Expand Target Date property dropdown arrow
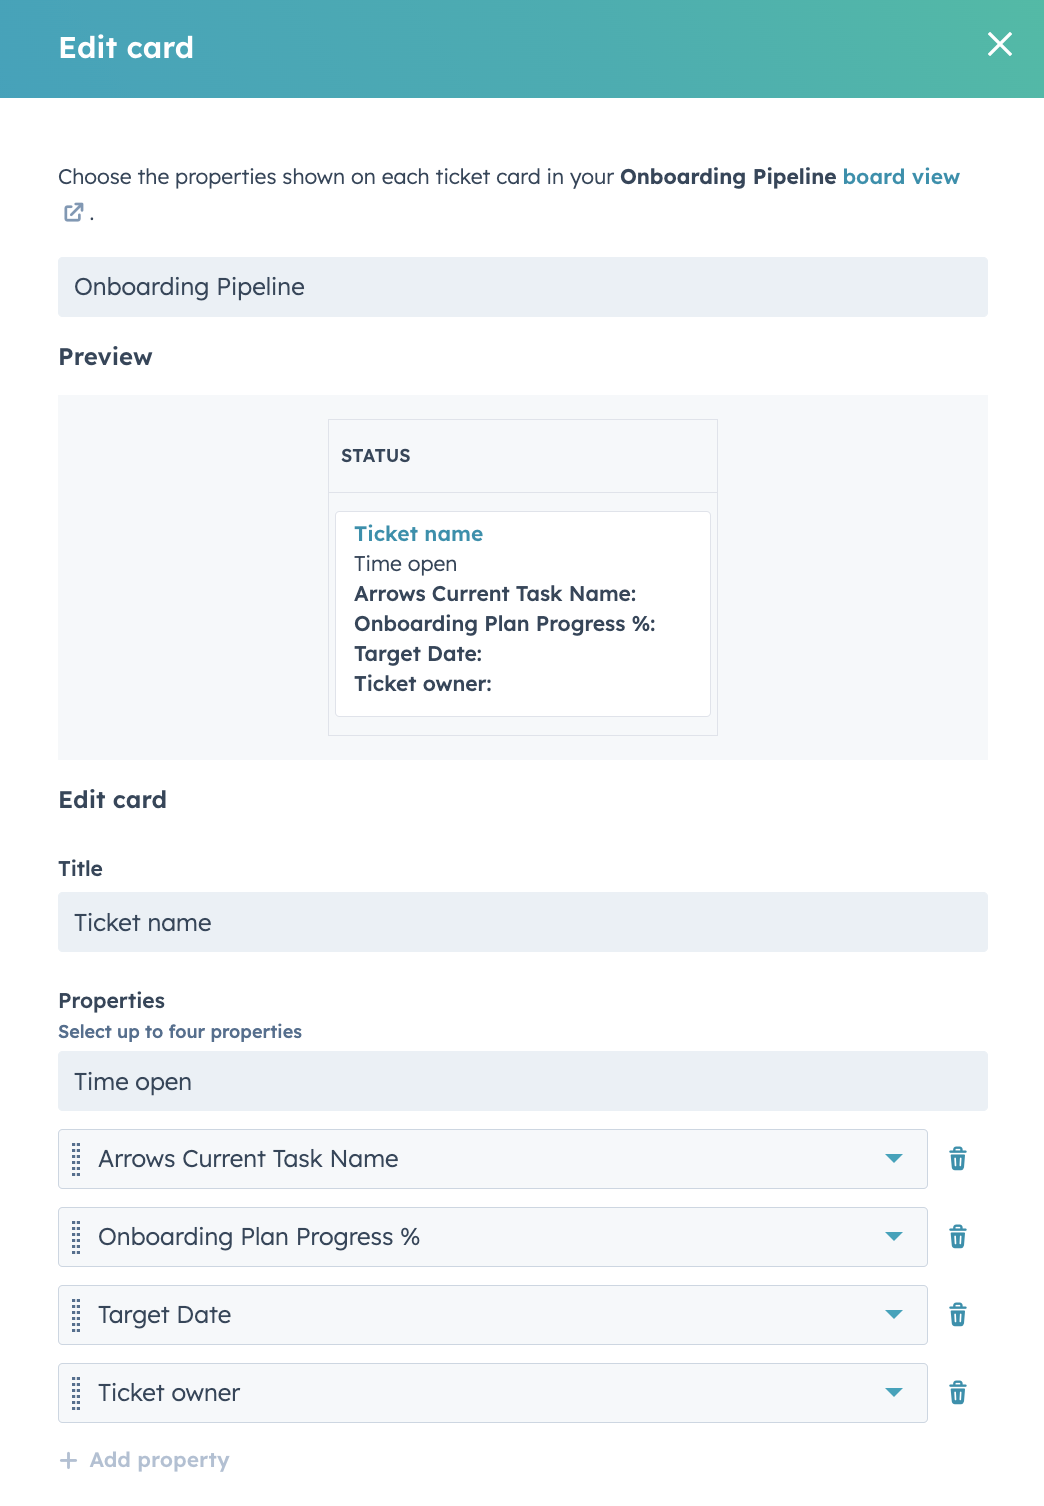This screenshot has width=1044, height=1506. [894, 1315]
